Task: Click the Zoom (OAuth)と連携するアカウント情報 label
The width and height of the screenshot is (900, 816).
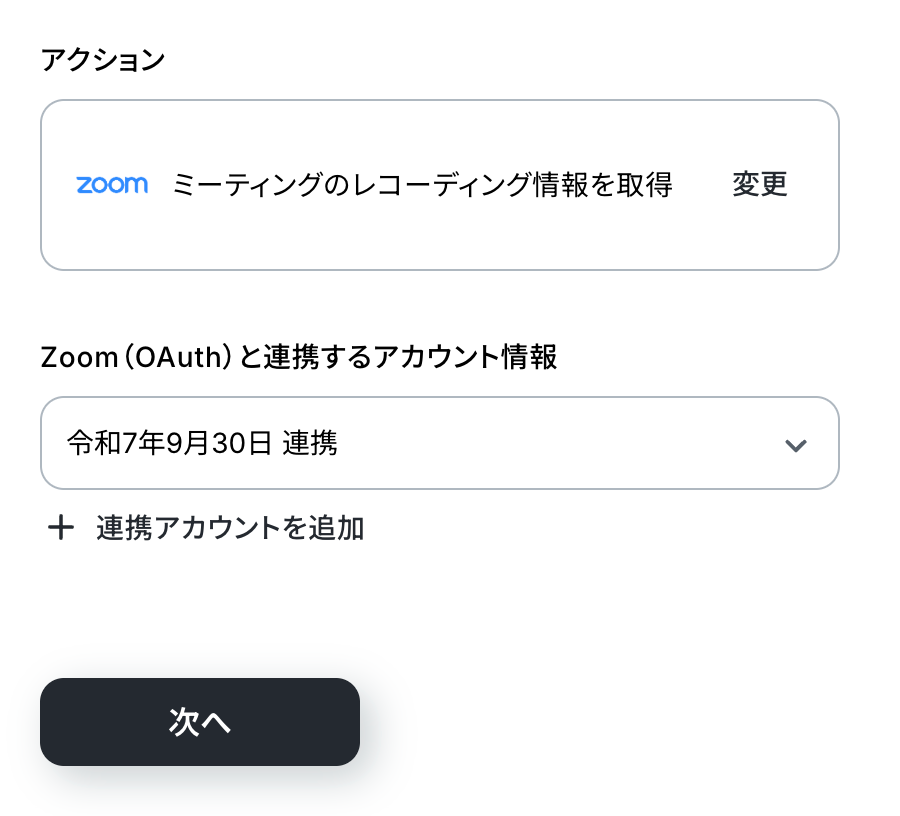Action: 298,357
